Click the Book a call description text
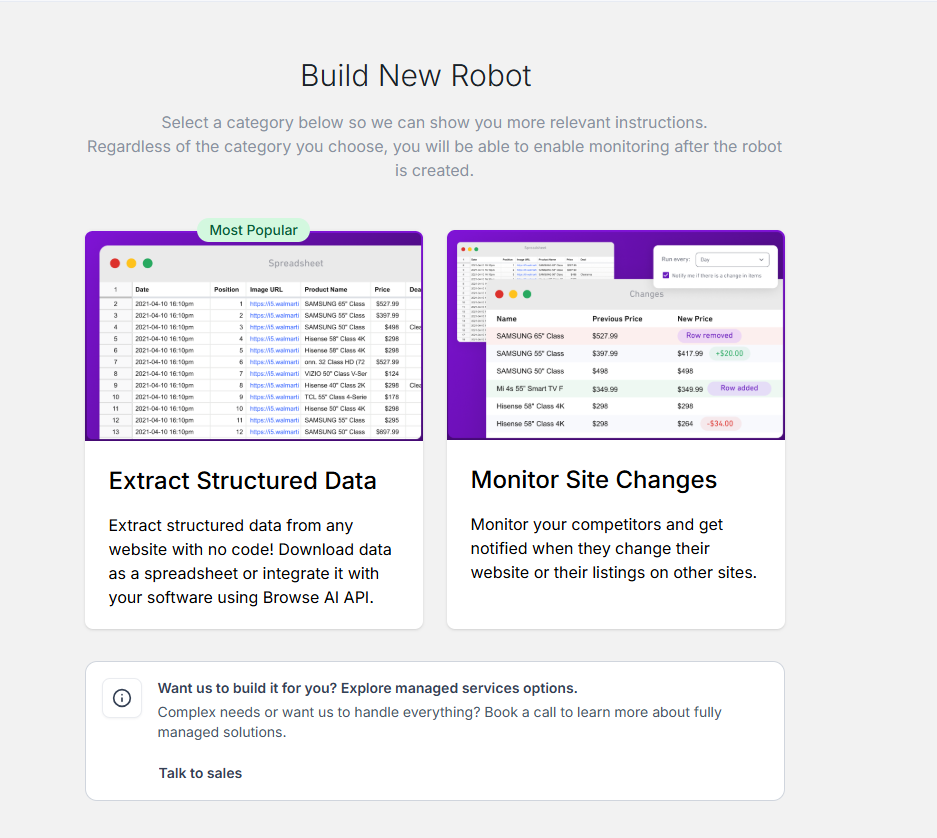Viewport: 937px width, 838px height. tap(439, 722)
